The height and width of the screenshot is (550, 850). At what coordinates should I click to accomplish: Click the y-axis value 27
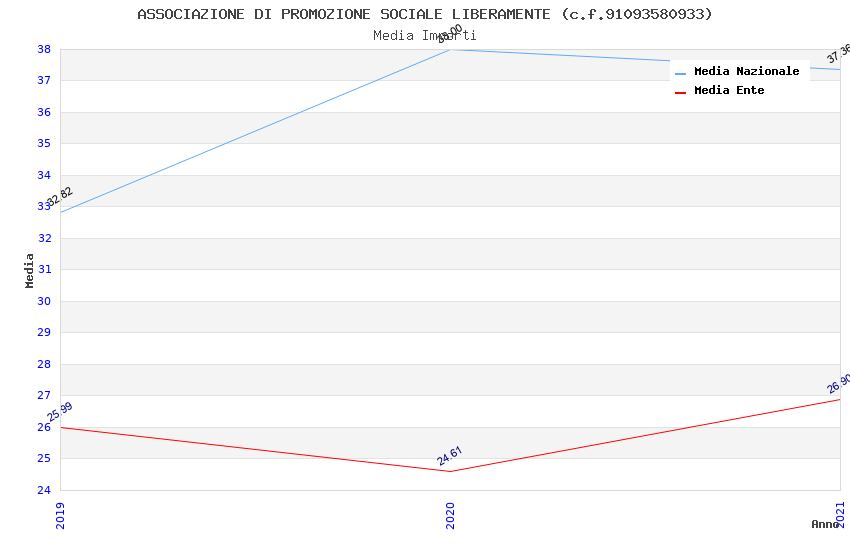pyautogui.click(x=44, y=396)
